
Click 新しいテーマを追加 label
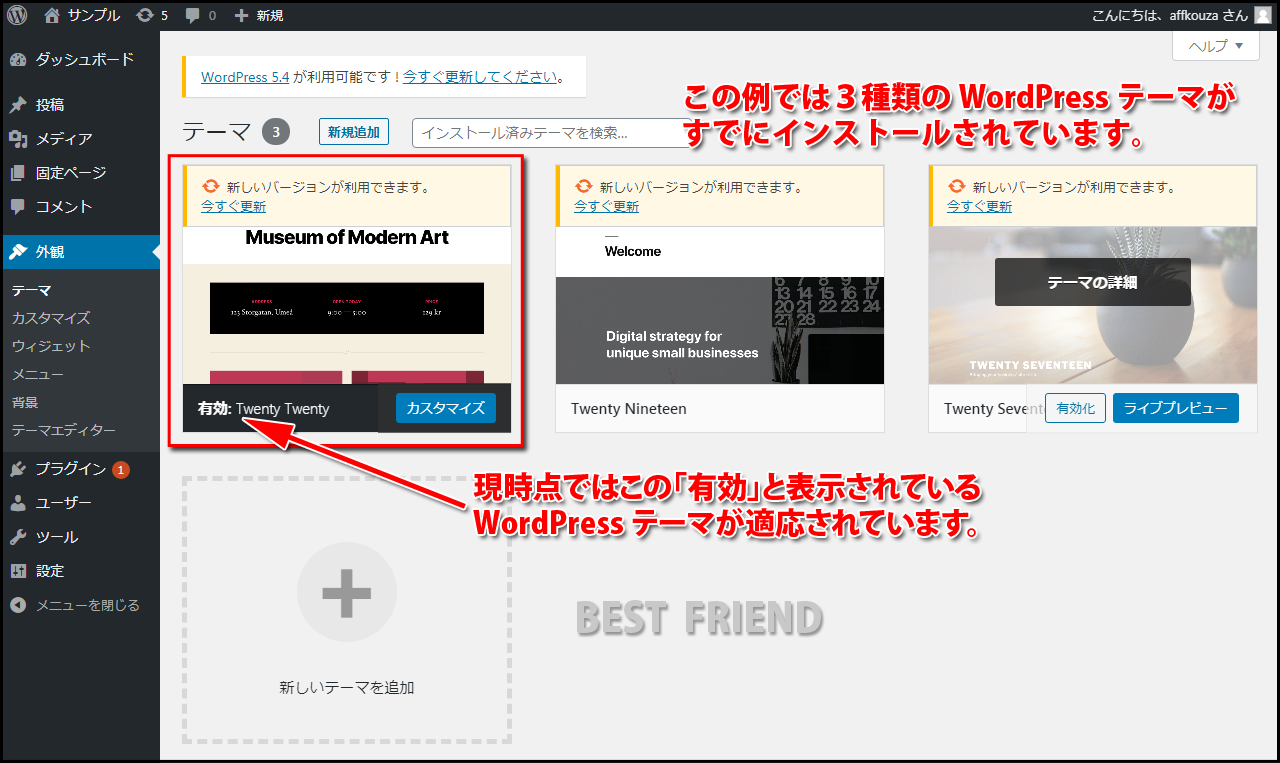[x=347, y=687]
